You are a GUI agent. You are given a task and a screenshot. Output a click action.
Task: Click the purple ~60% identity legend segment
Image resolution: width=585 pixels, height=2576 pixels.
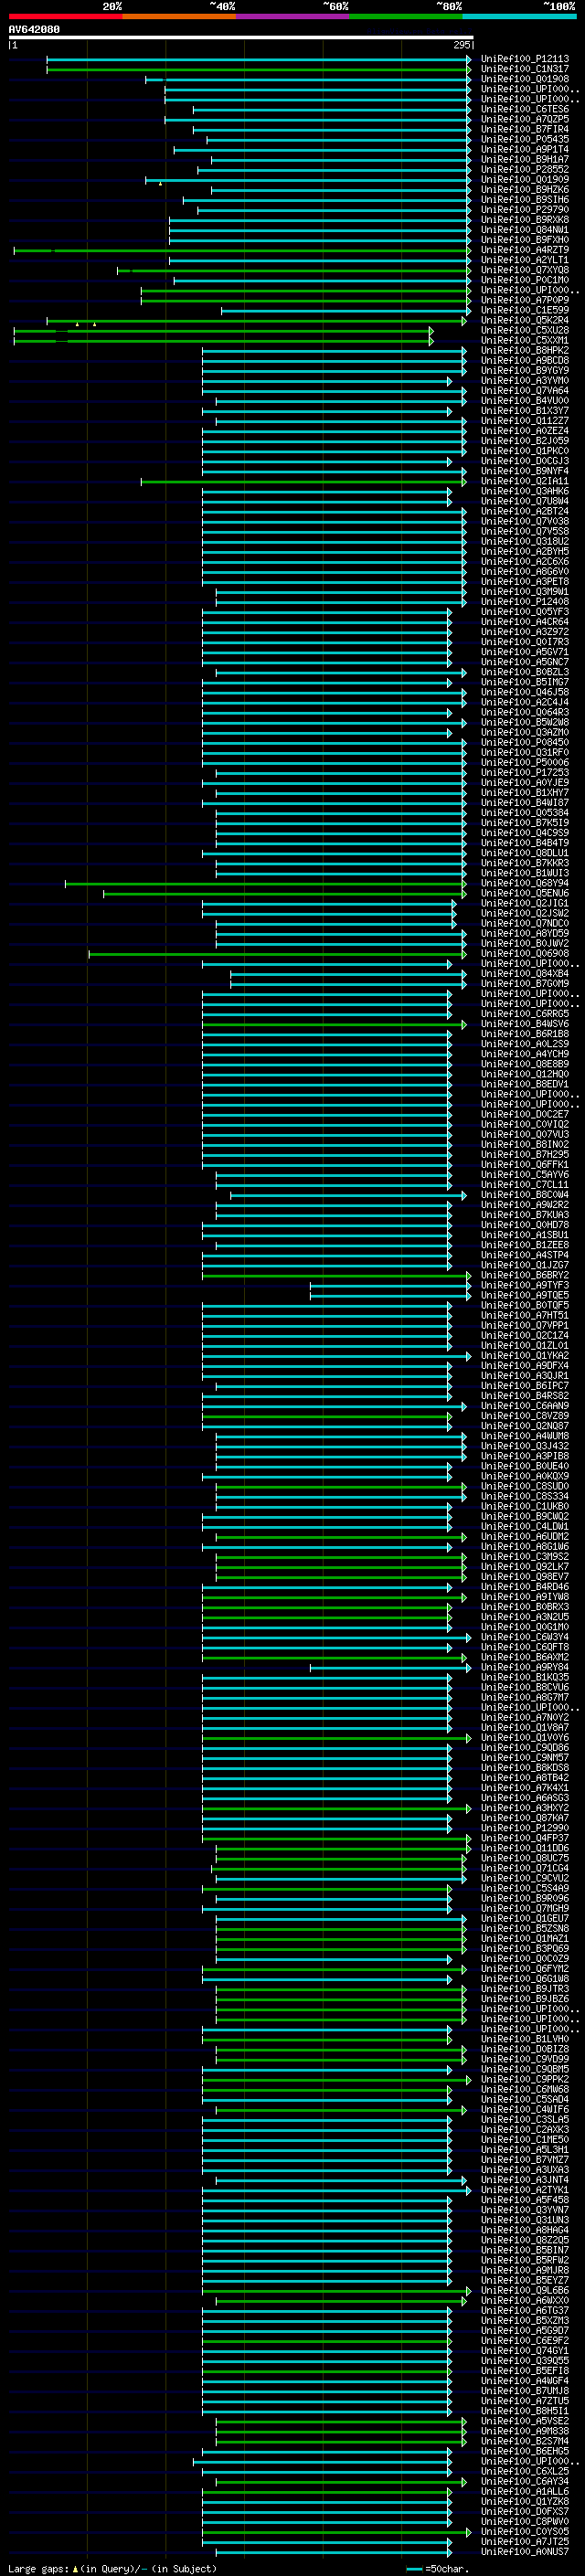point(293,17)
